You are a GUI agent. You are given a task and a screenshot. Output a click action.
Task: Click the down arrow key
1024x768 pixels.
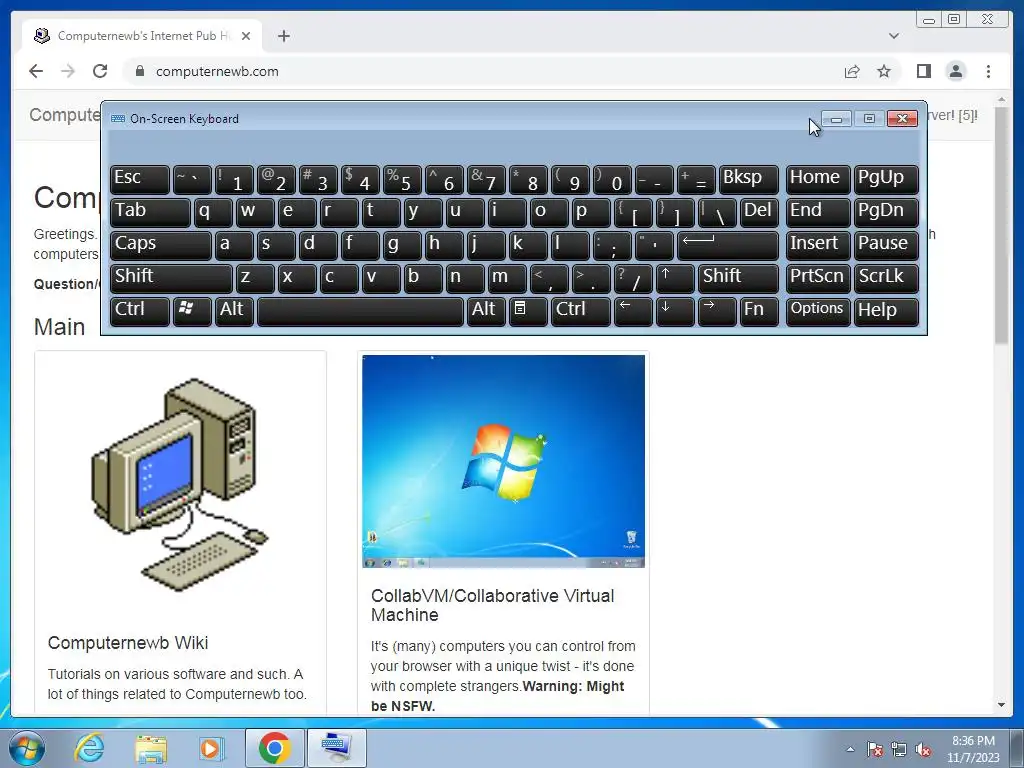[675, 311]
